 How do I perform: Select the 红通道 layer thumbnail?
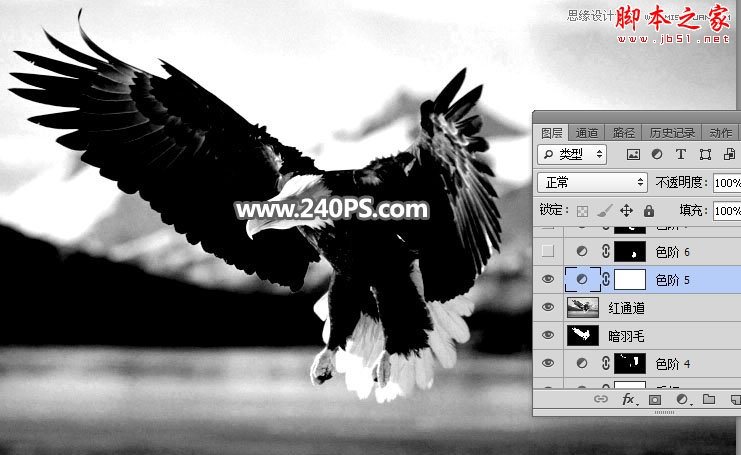(x=583, y=308)
